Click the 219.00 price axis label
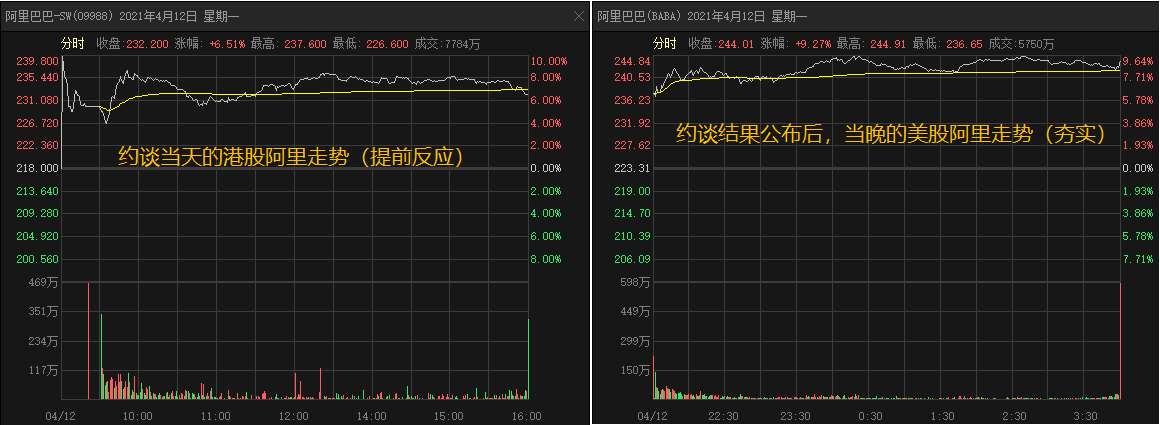1160x425 pixels. 633,191
